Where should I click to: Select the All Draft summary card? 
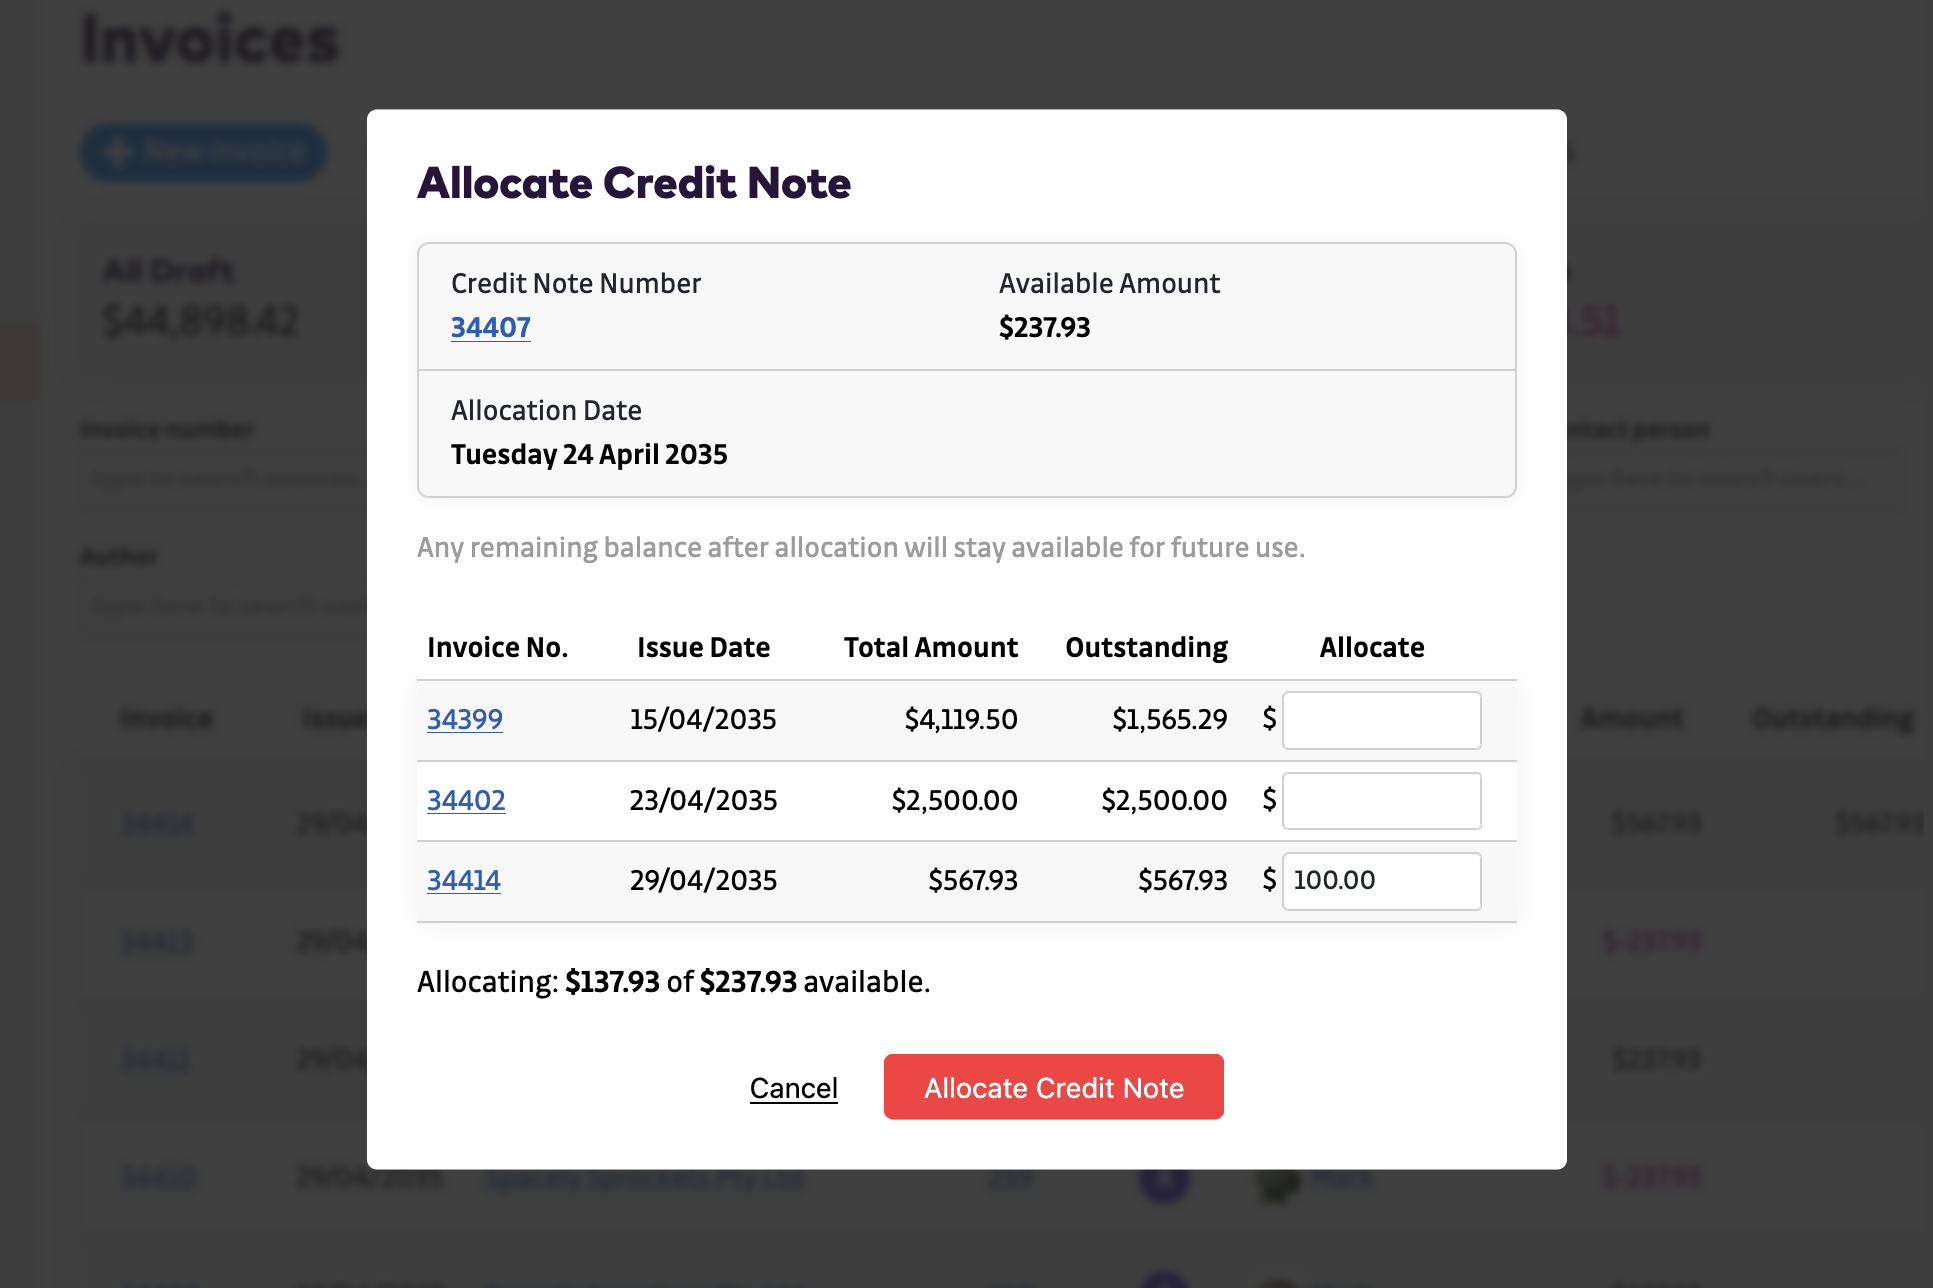tap(200, 300)
